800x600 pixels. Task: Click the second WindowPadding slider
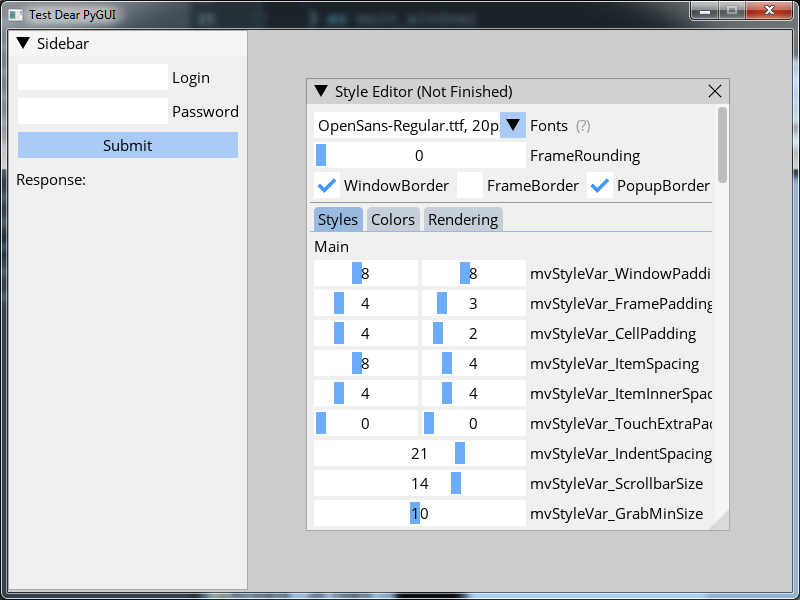[x=473, y=273]
